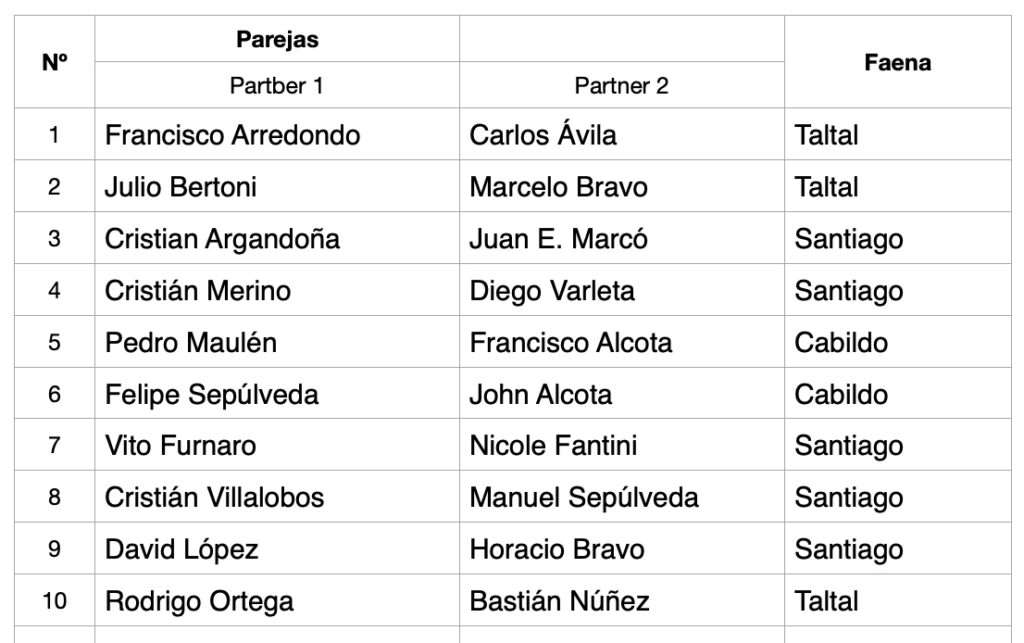Select the Faena column header
The height and width of the screenshot is (643, 1024).
(x=897, y=62)
